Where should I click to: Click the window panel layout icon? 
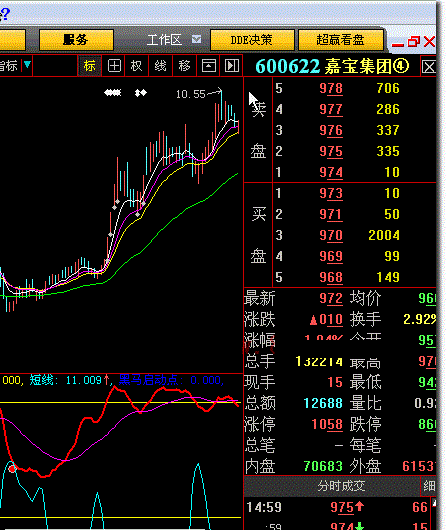click(209, 66)
